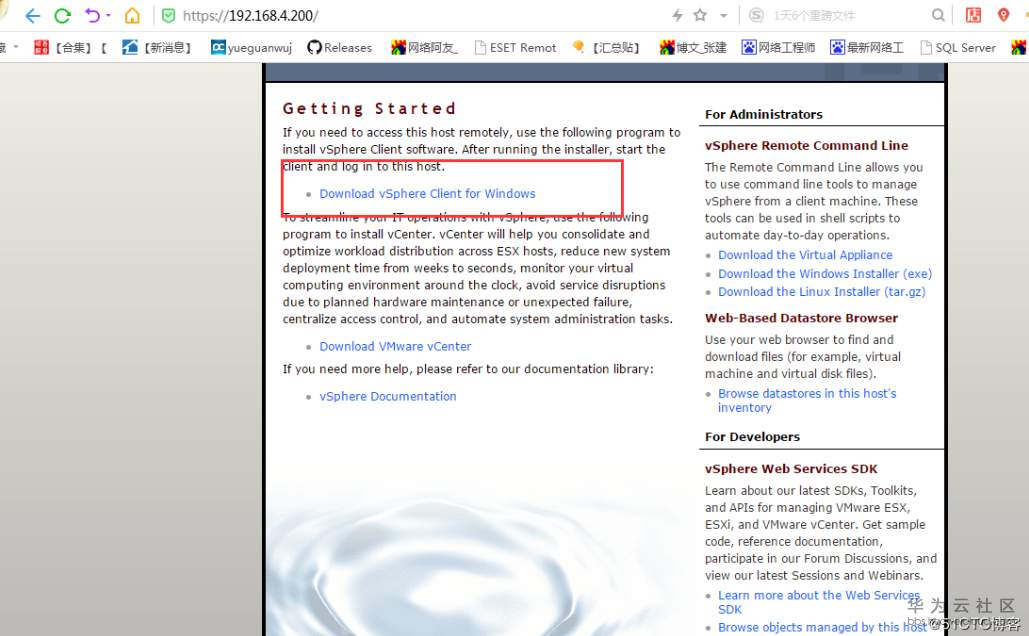Go to the browser Home page

tap(133, 14)
